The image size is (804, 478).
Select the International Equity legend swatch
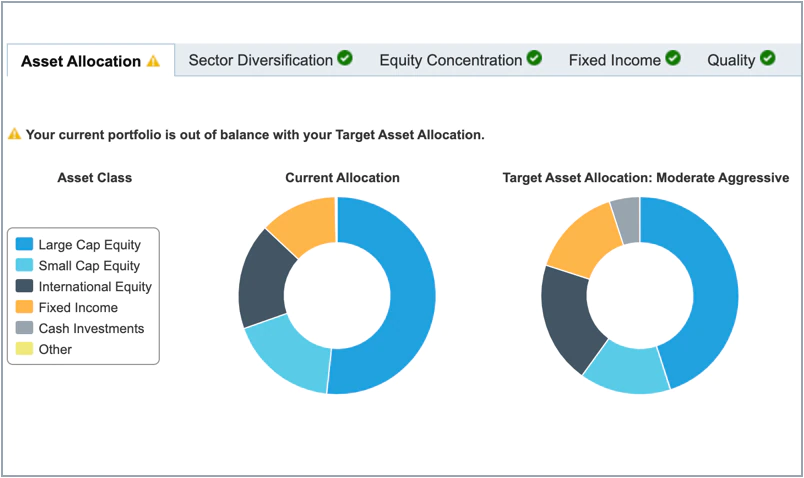coord(25,287)
